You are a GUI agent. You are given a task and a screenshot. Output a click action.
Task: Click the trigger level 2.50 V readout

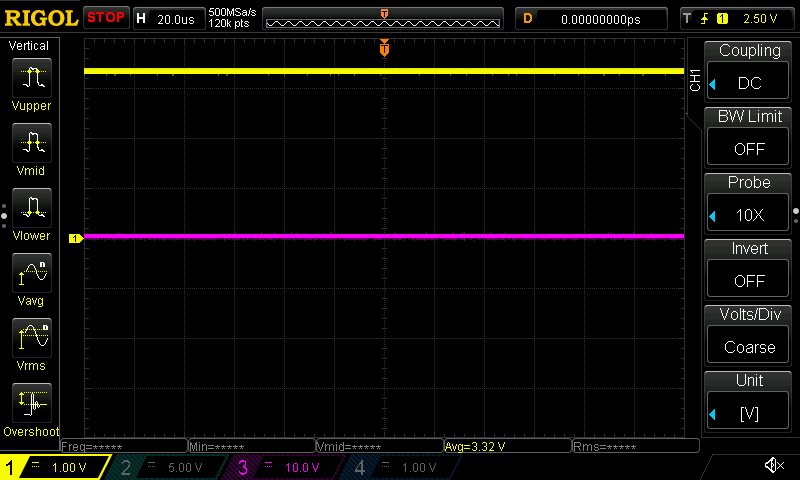coord(760,19)
